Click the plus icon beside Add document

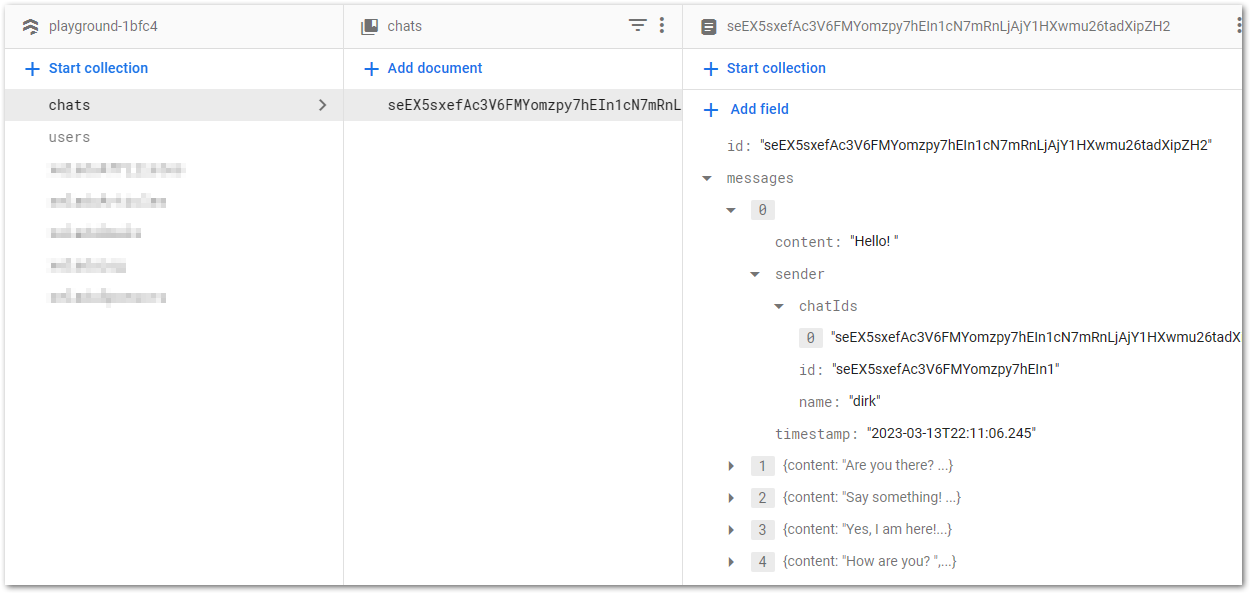click(371, 68)
